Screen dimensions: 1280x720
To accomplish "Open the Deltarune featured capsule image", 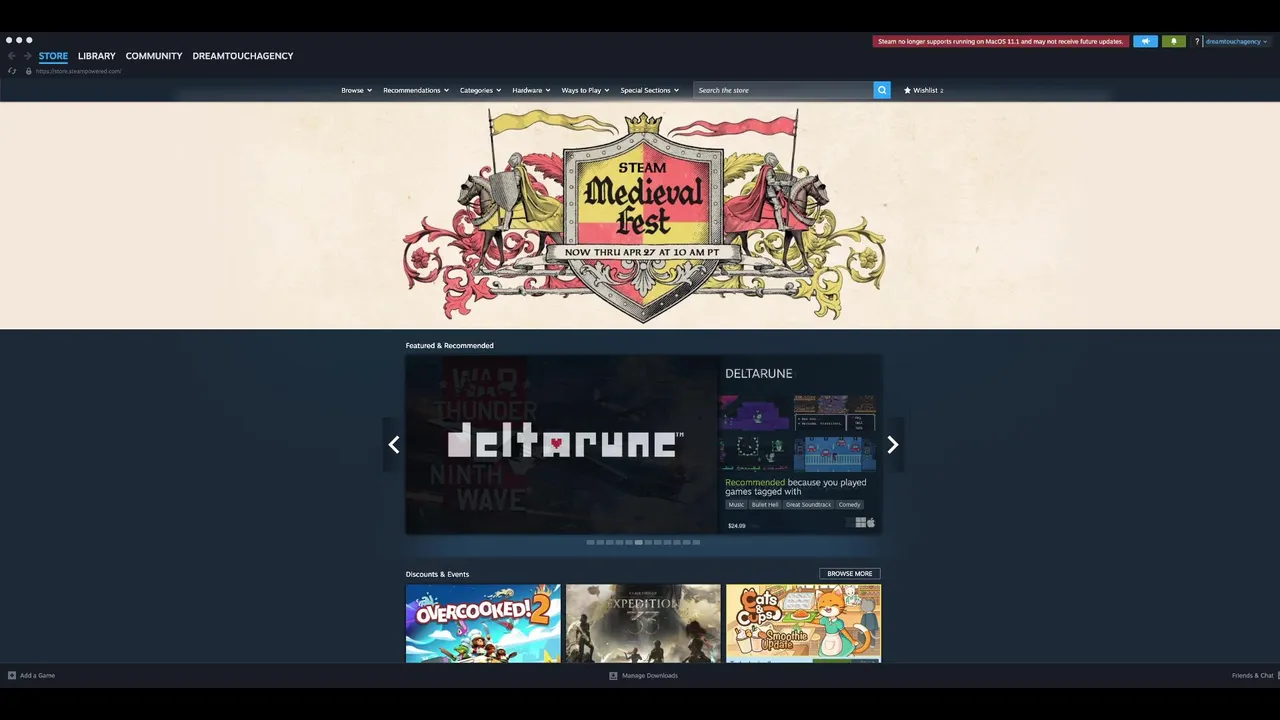I will tap(562, 444).
